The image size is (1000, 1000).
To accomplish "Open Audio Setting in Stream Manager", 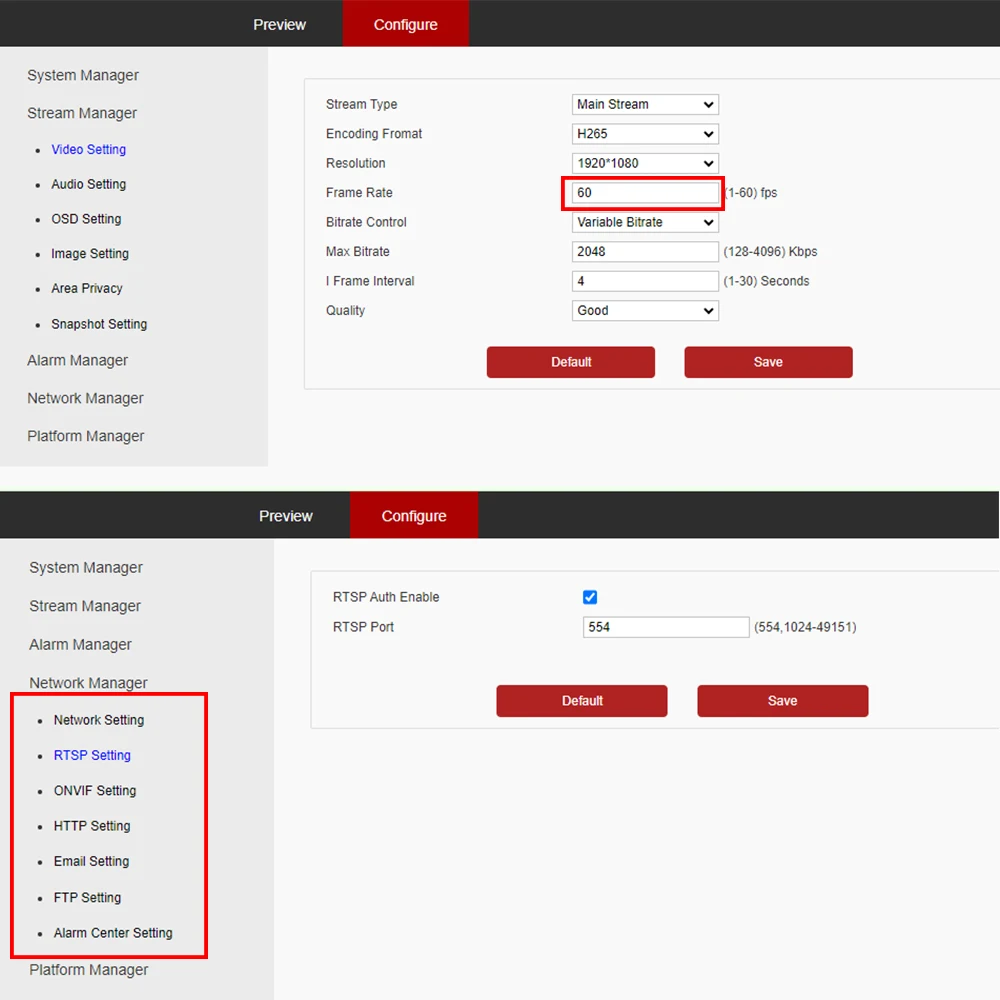I will tap(88, 184).
